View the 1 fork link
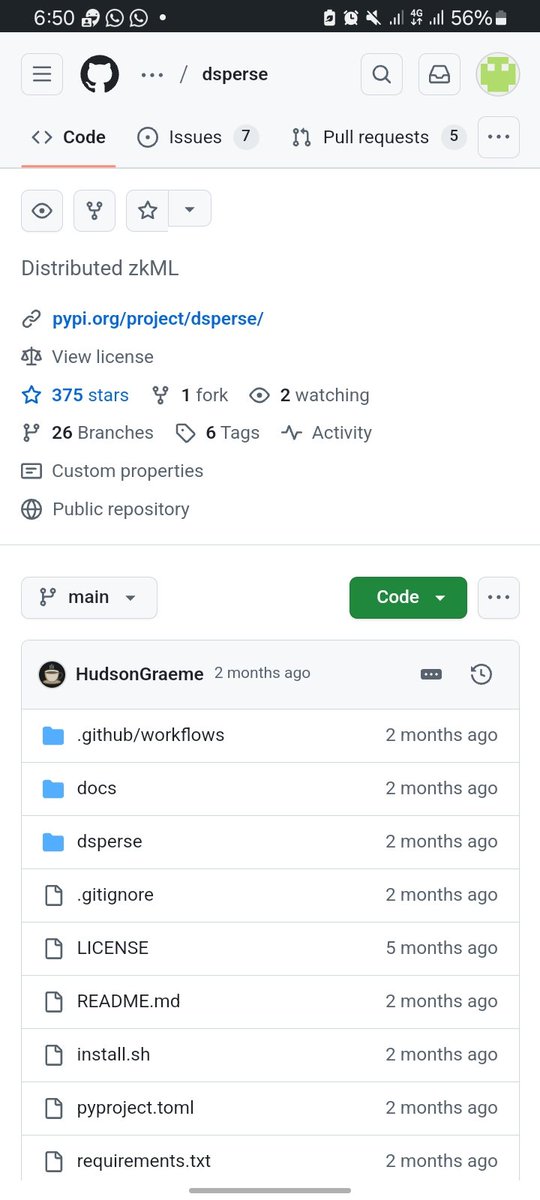Screen dimensions: 540x1200 (190, 395)
